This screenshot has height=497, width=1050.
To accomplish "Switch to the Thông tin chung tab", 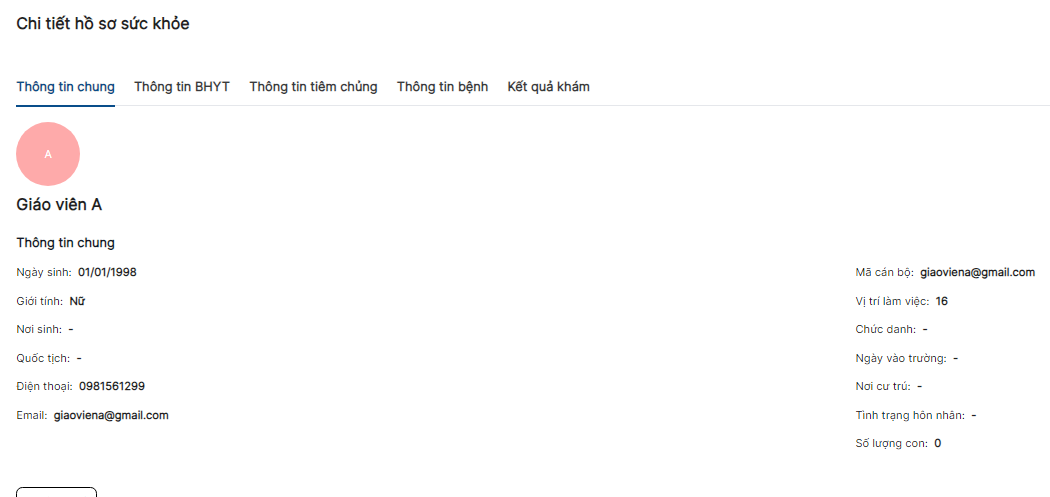I will pyautogui.click(x=66, y=86).
